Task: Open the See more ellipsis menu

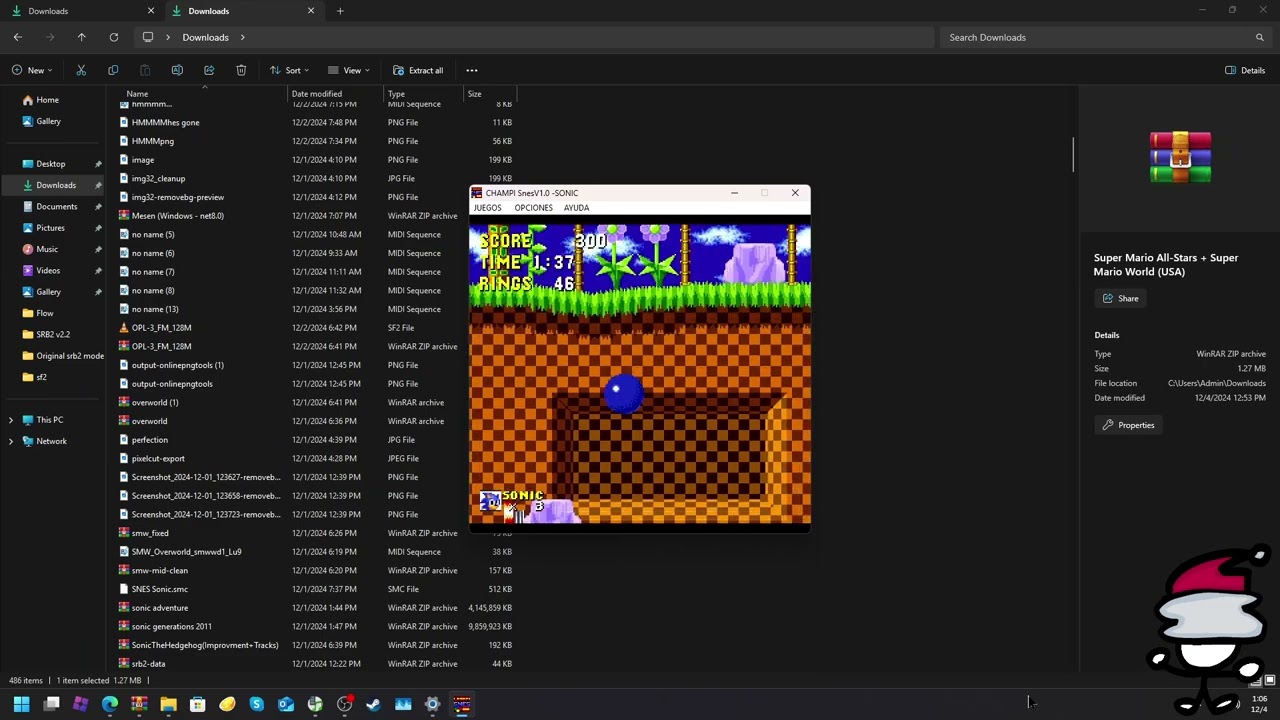Action: [x=472, y=70]
